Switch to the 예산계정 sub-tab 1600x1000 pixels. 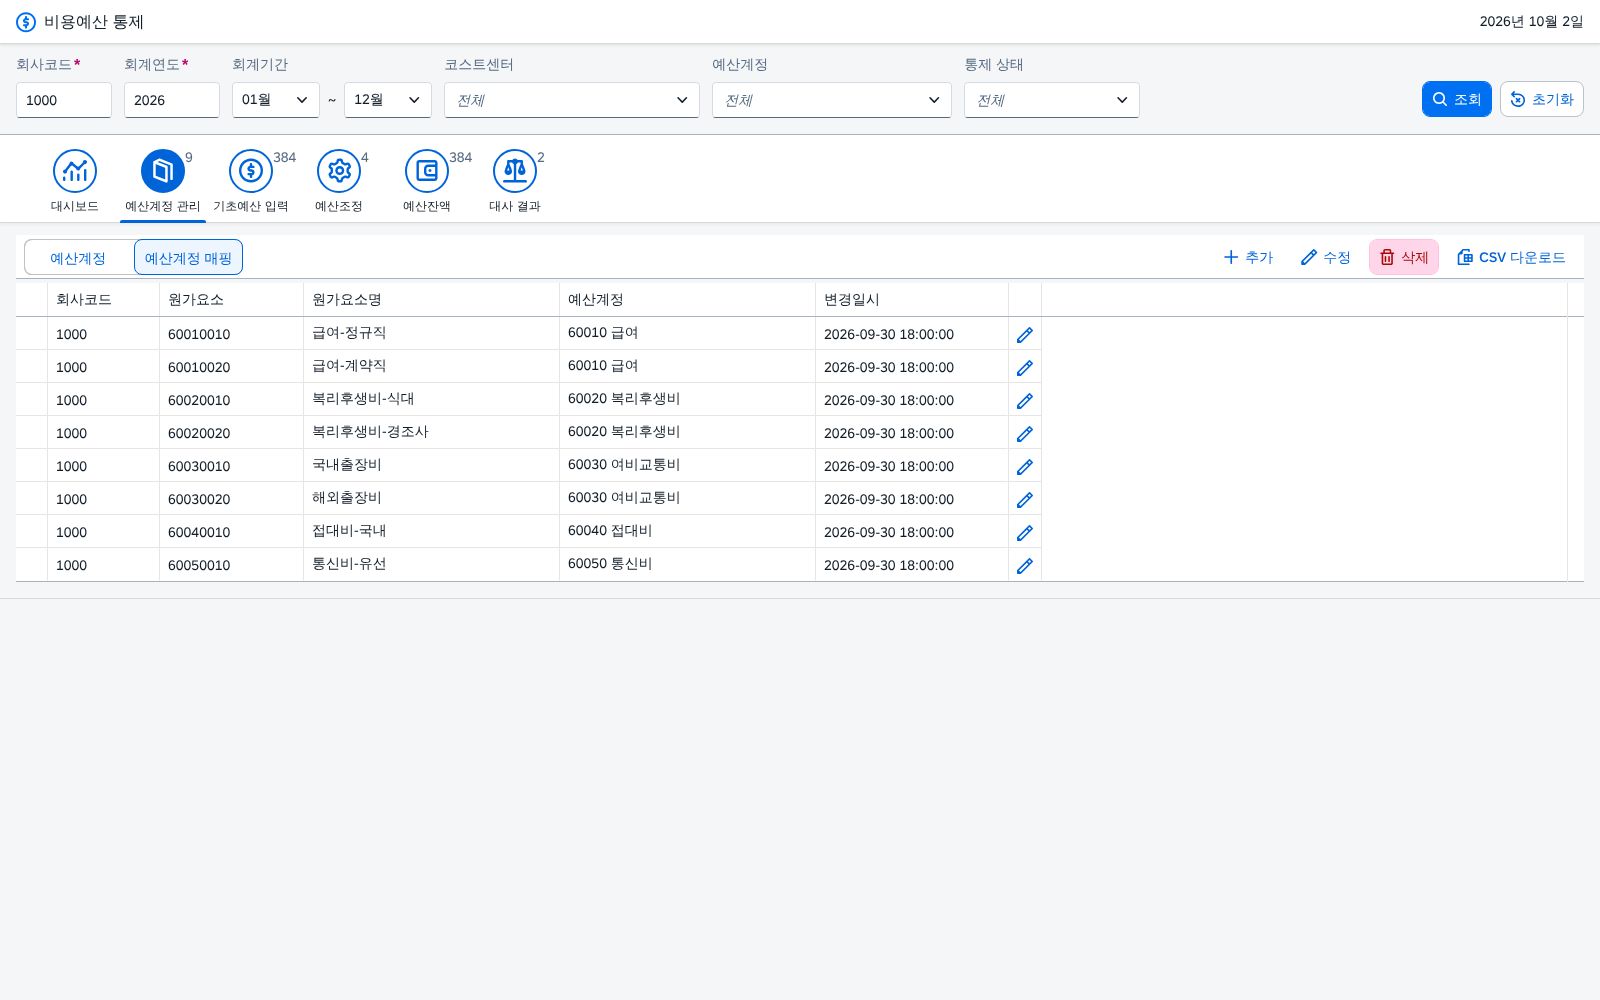[x=78, y=258]
